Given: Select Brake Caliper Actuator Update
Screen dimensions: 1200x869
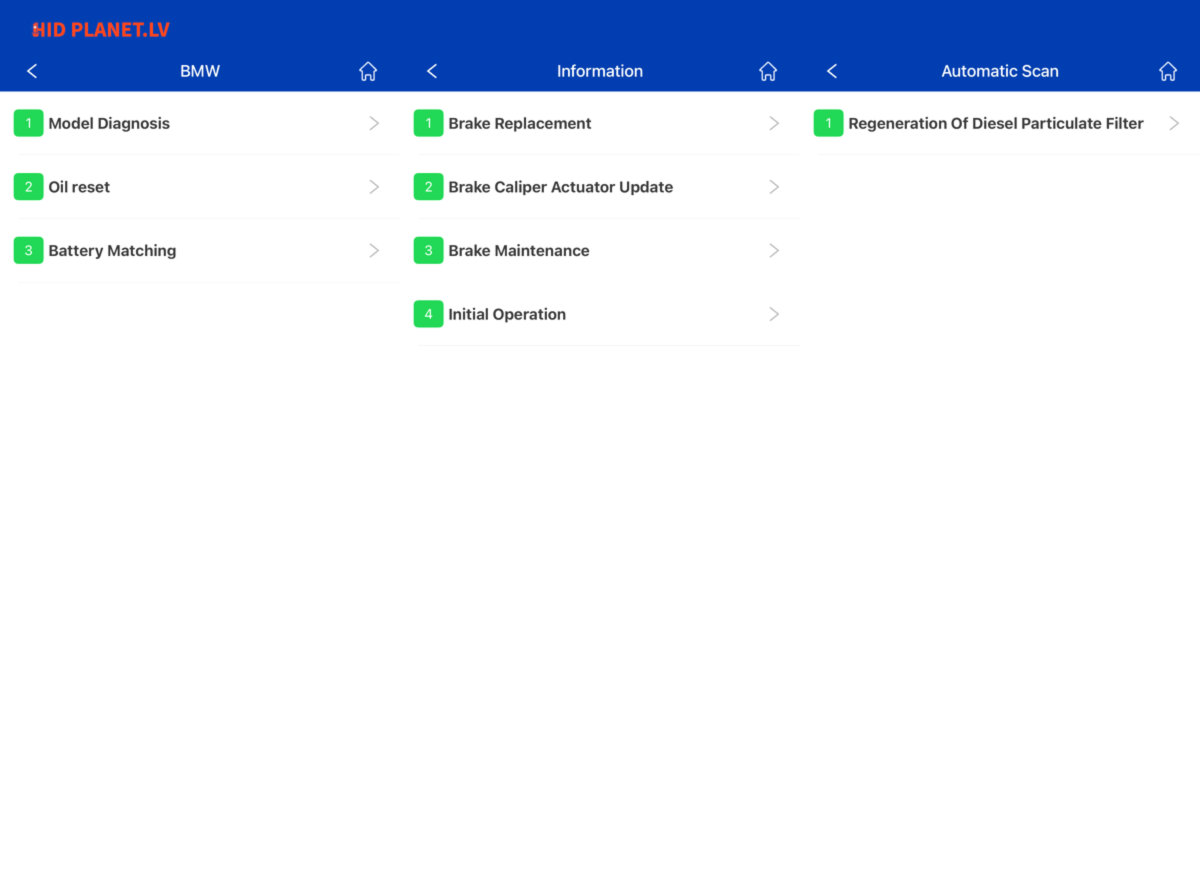Looking at the screenshot, I should (x=560, y=187).
